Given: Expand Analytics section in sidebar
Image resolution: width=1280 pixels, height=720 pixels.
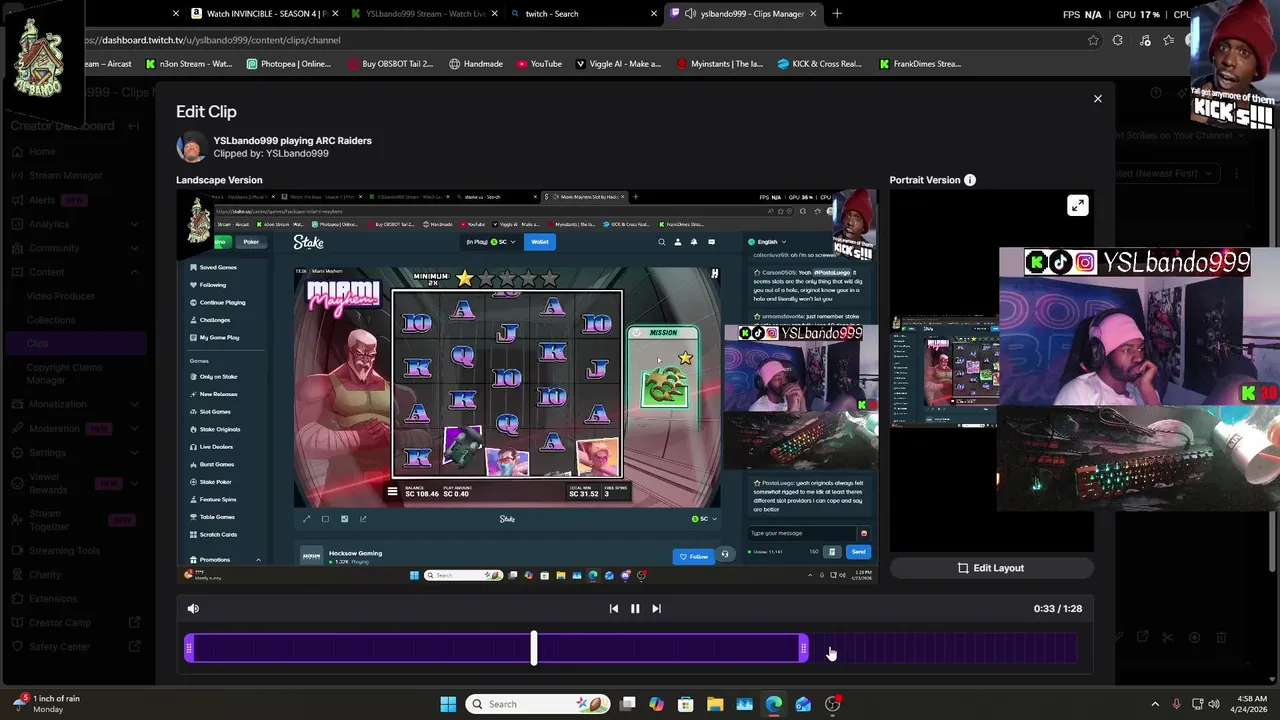Looking at the screenshot, I should [76, 224].
